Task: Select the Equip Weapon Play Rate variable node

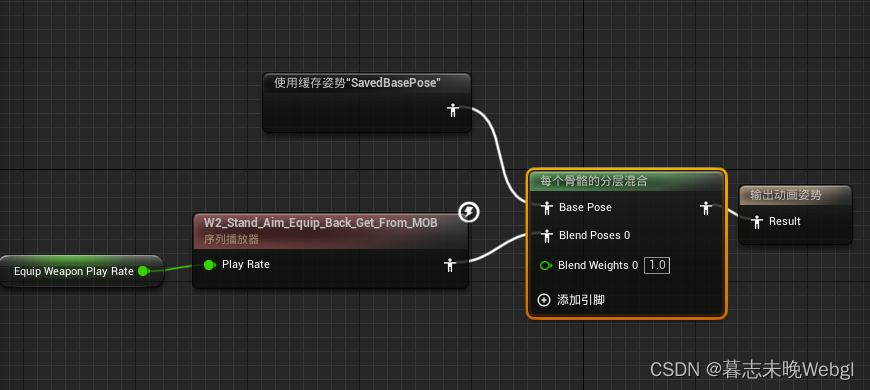Action: [x=82, y=271]
